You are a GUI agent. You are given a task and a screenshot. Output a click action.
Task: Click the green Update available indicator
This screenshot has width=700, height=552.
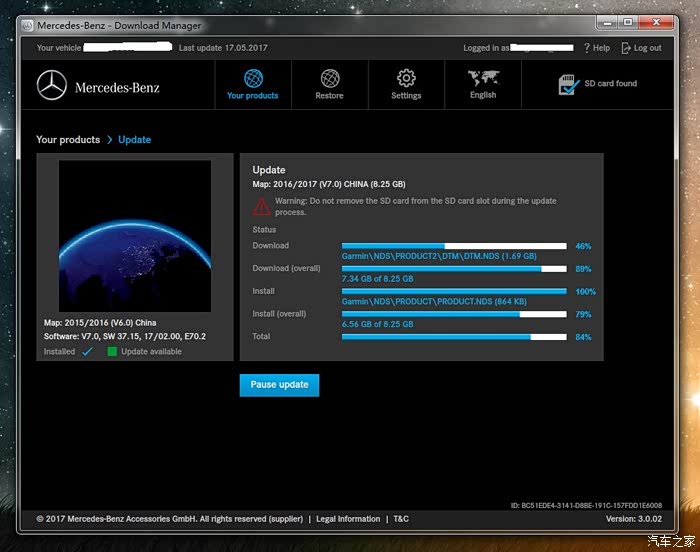112,351
